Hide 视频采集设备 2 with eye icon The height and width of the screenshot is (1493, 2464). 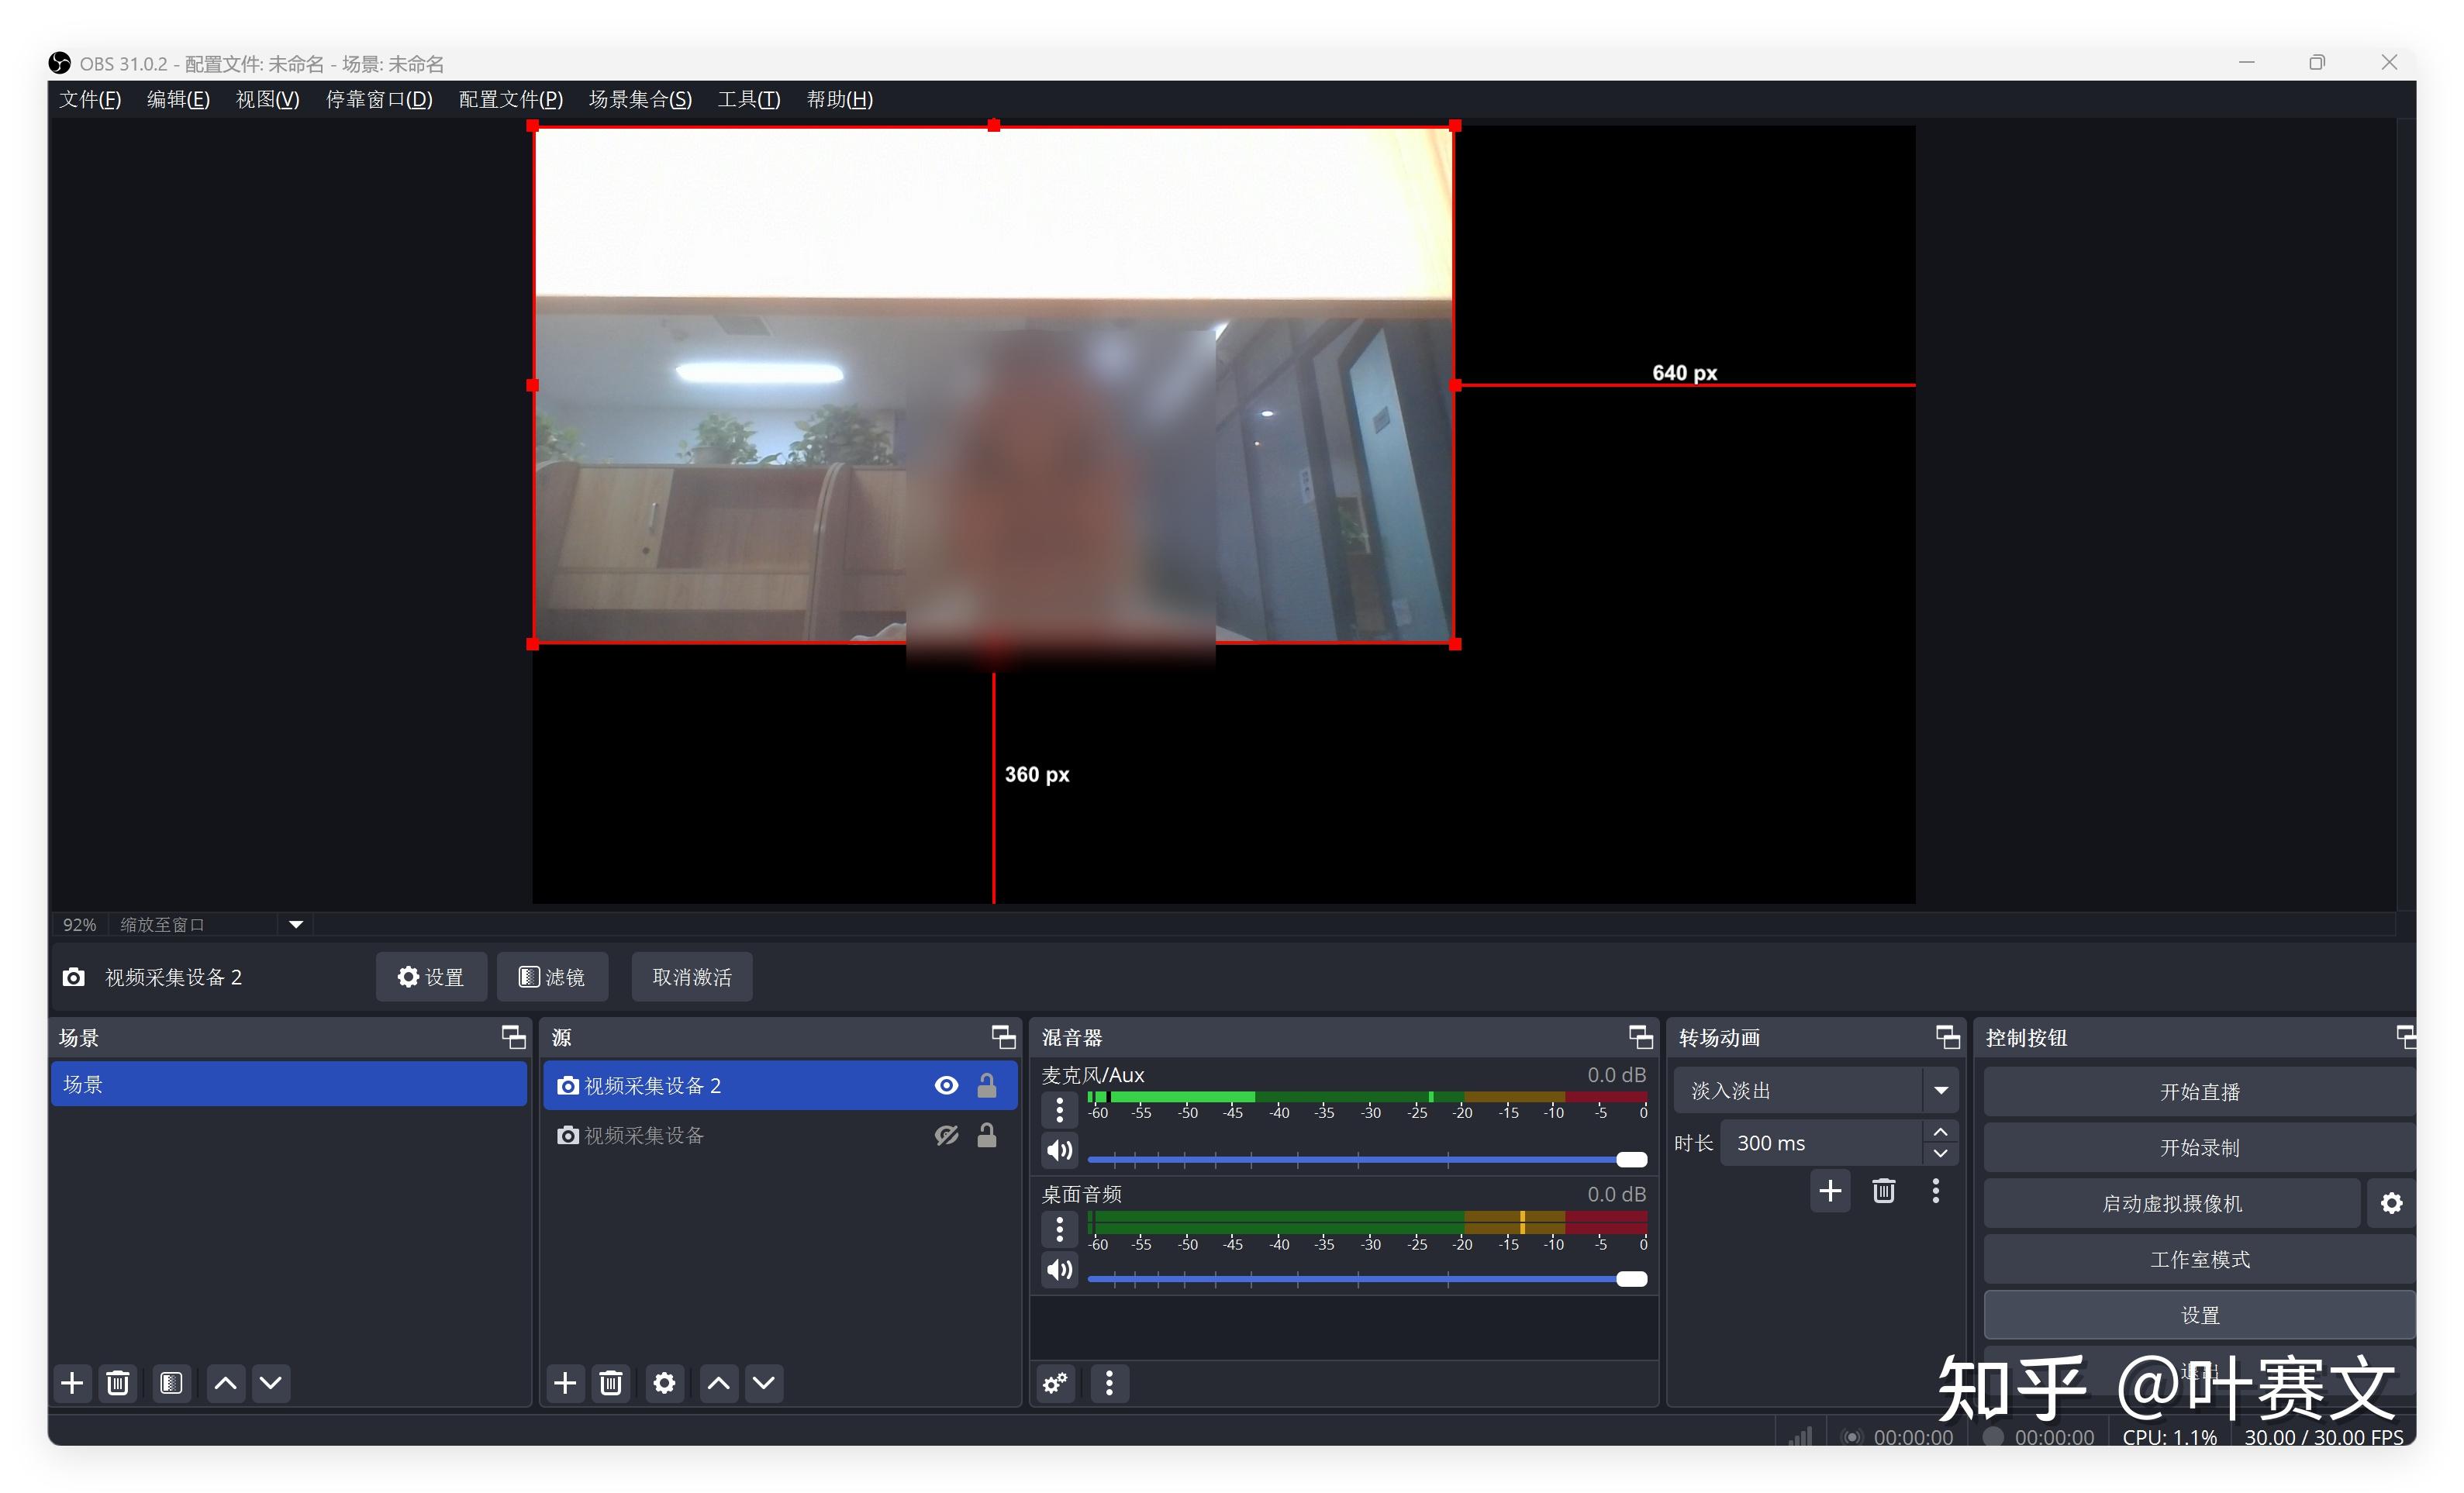click(x=946, y=1086)
